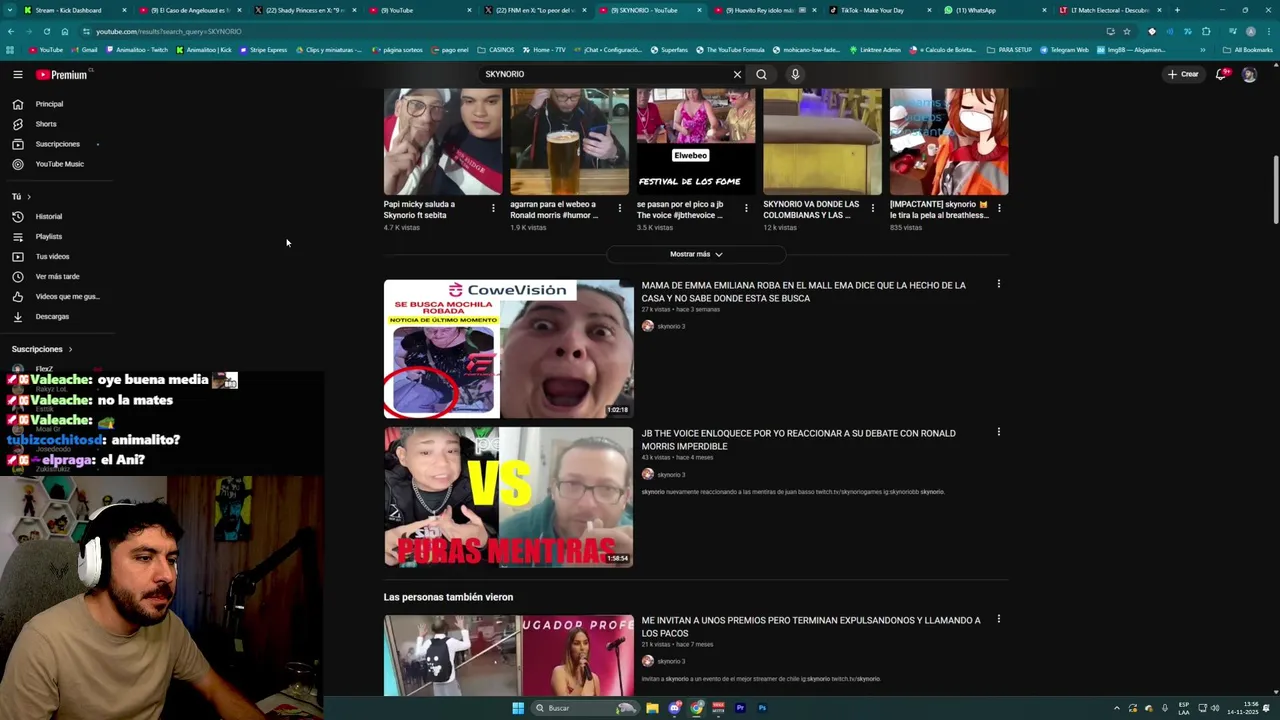Viewport: 1280px width, 720px height.
Task: Bookmark this page with star icon
Action: pyautogui.click(x=1127, y=31)
